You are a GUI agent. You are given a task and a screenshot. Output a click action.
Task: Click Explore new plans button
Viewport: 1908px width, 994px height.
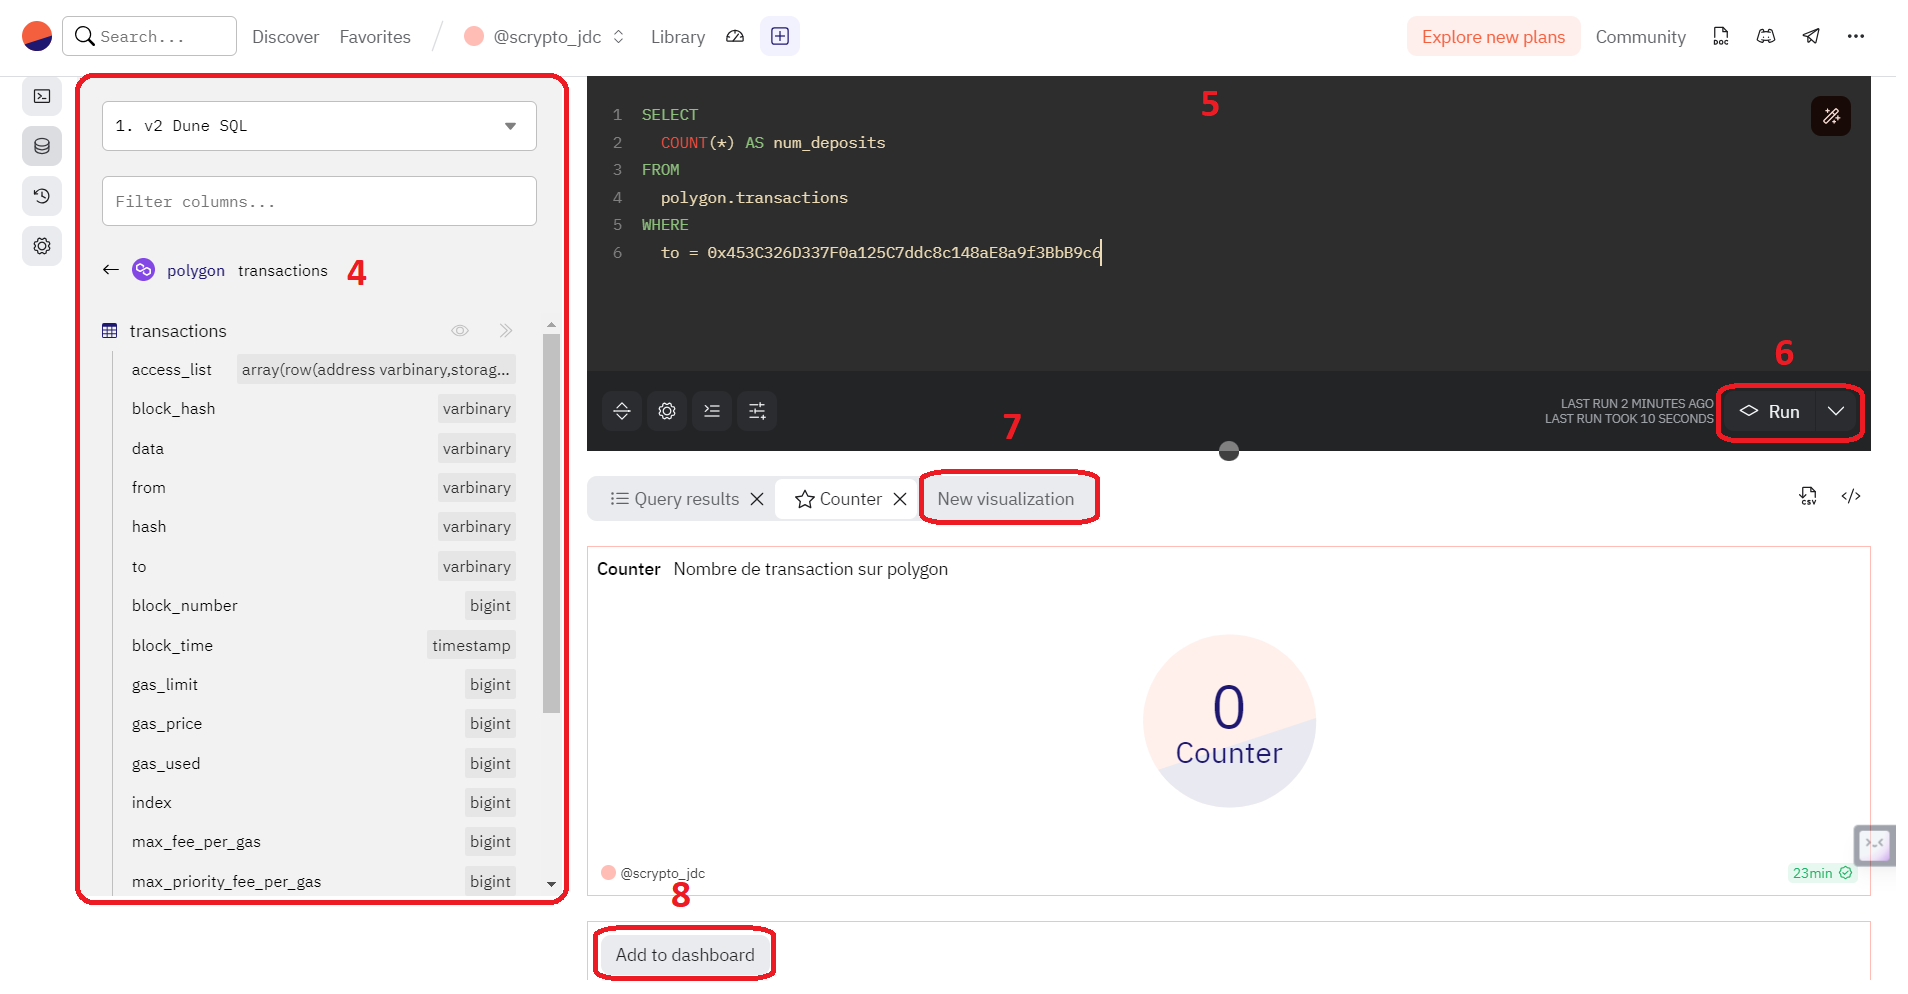(1493, 37)
